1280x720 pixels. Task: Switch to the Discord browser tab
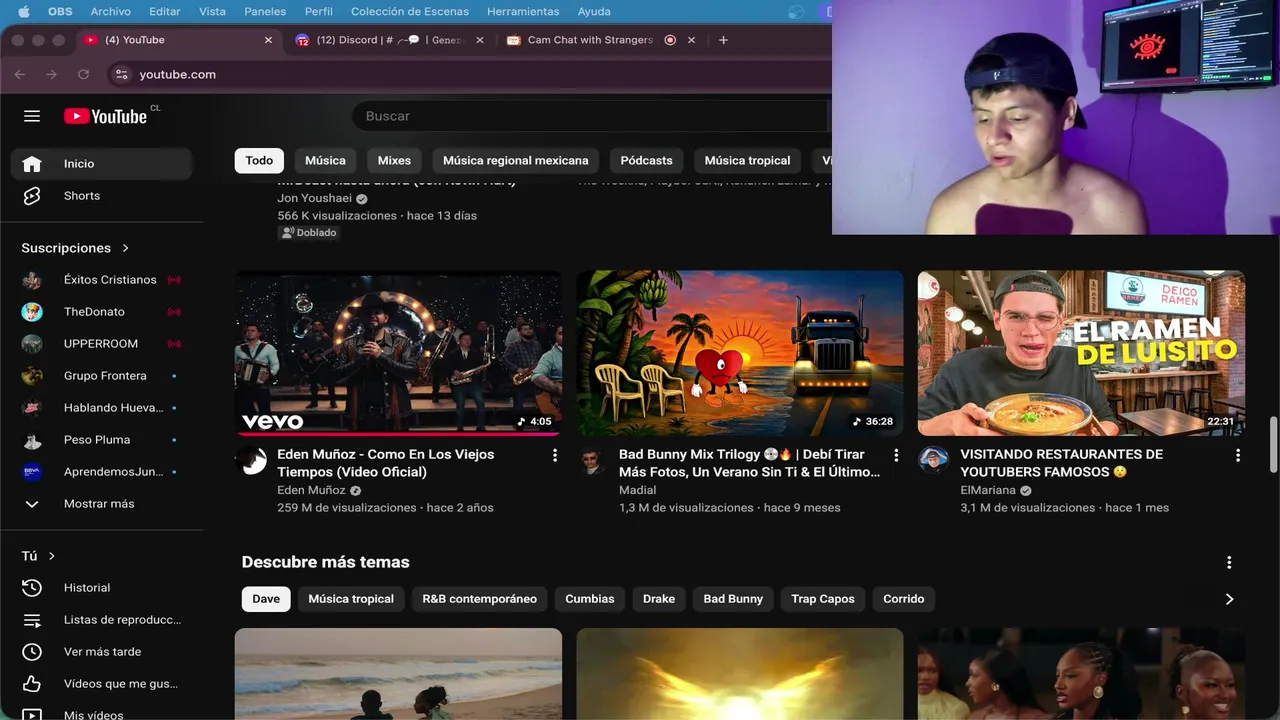click(x=390, y=40)
